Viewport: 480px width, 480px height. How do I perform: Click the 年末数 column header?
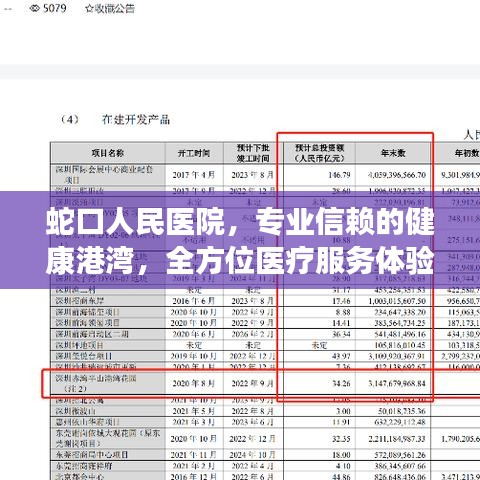coord(393,153)
